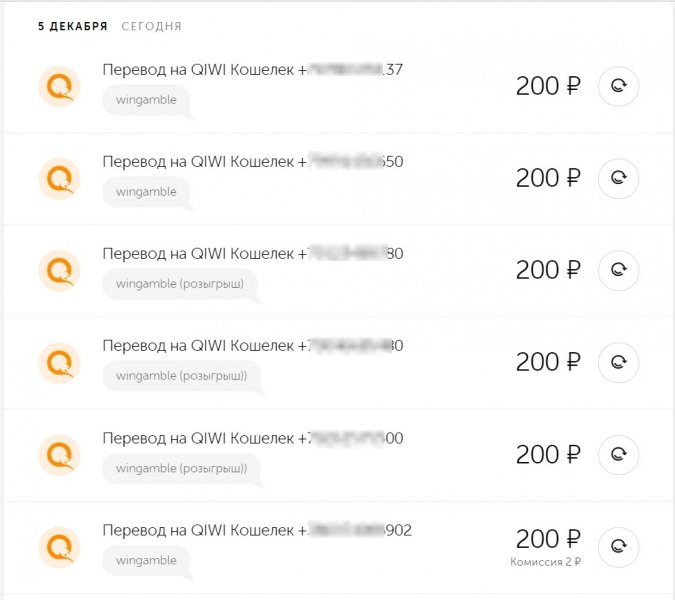
Task: Open the transfer titled with wallet ending 50
Action: click(x=252, y=162)
